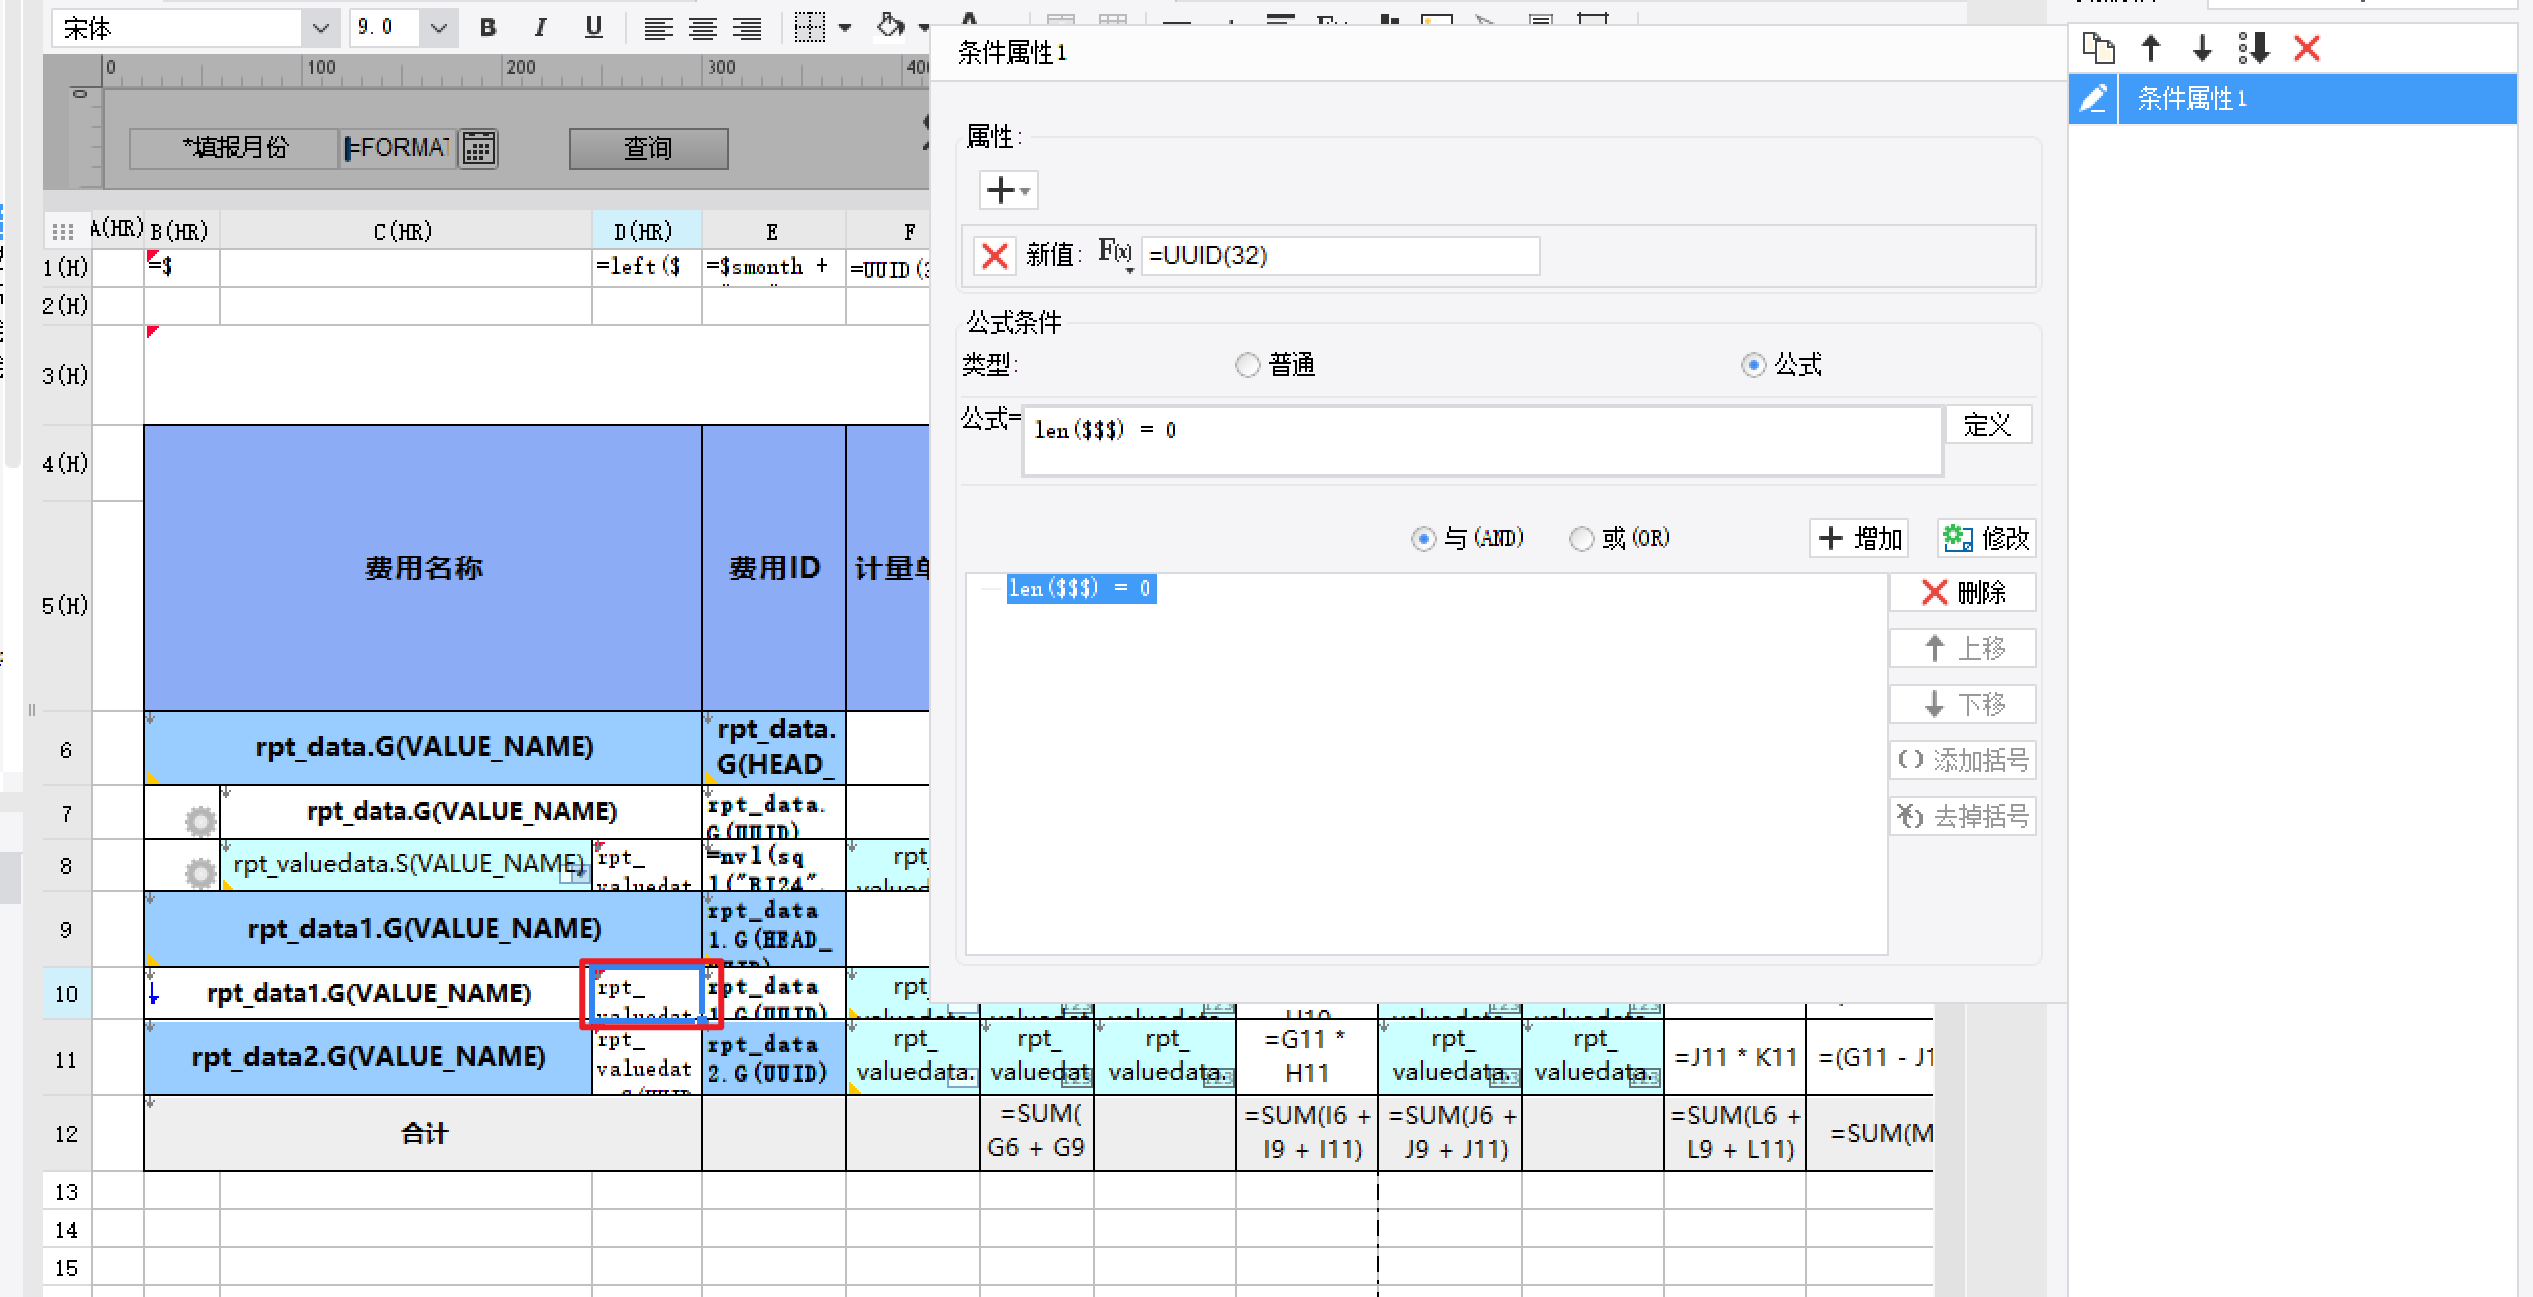Align text left

point(657,28)
